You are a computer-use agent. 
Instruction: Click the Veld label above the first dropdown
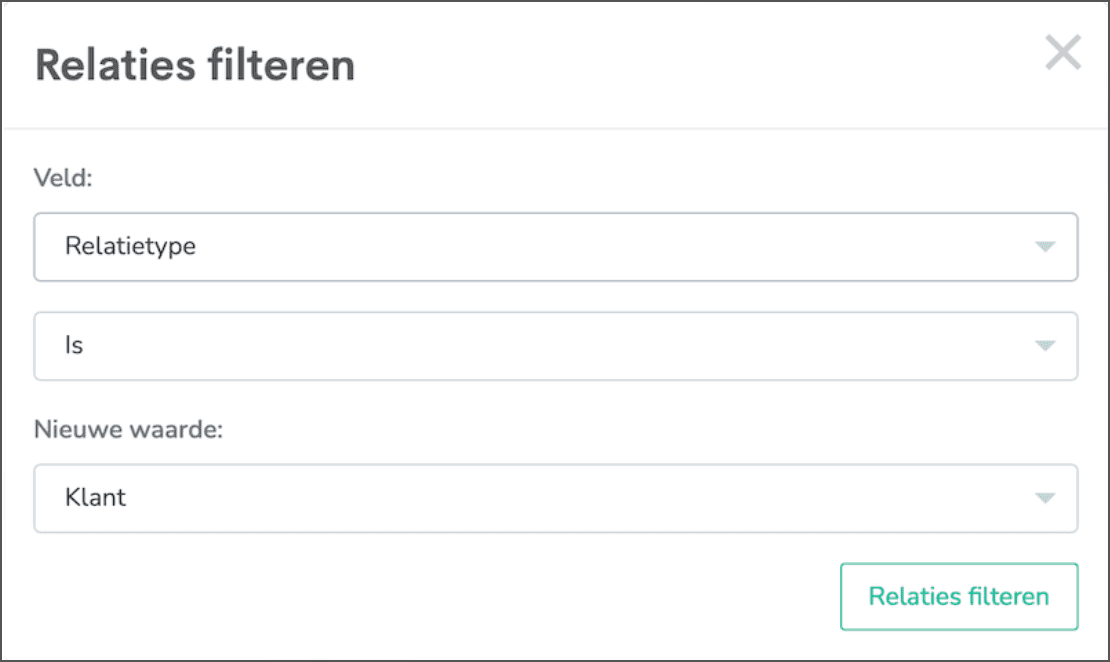pyautogui.click(x=58, y=179)
